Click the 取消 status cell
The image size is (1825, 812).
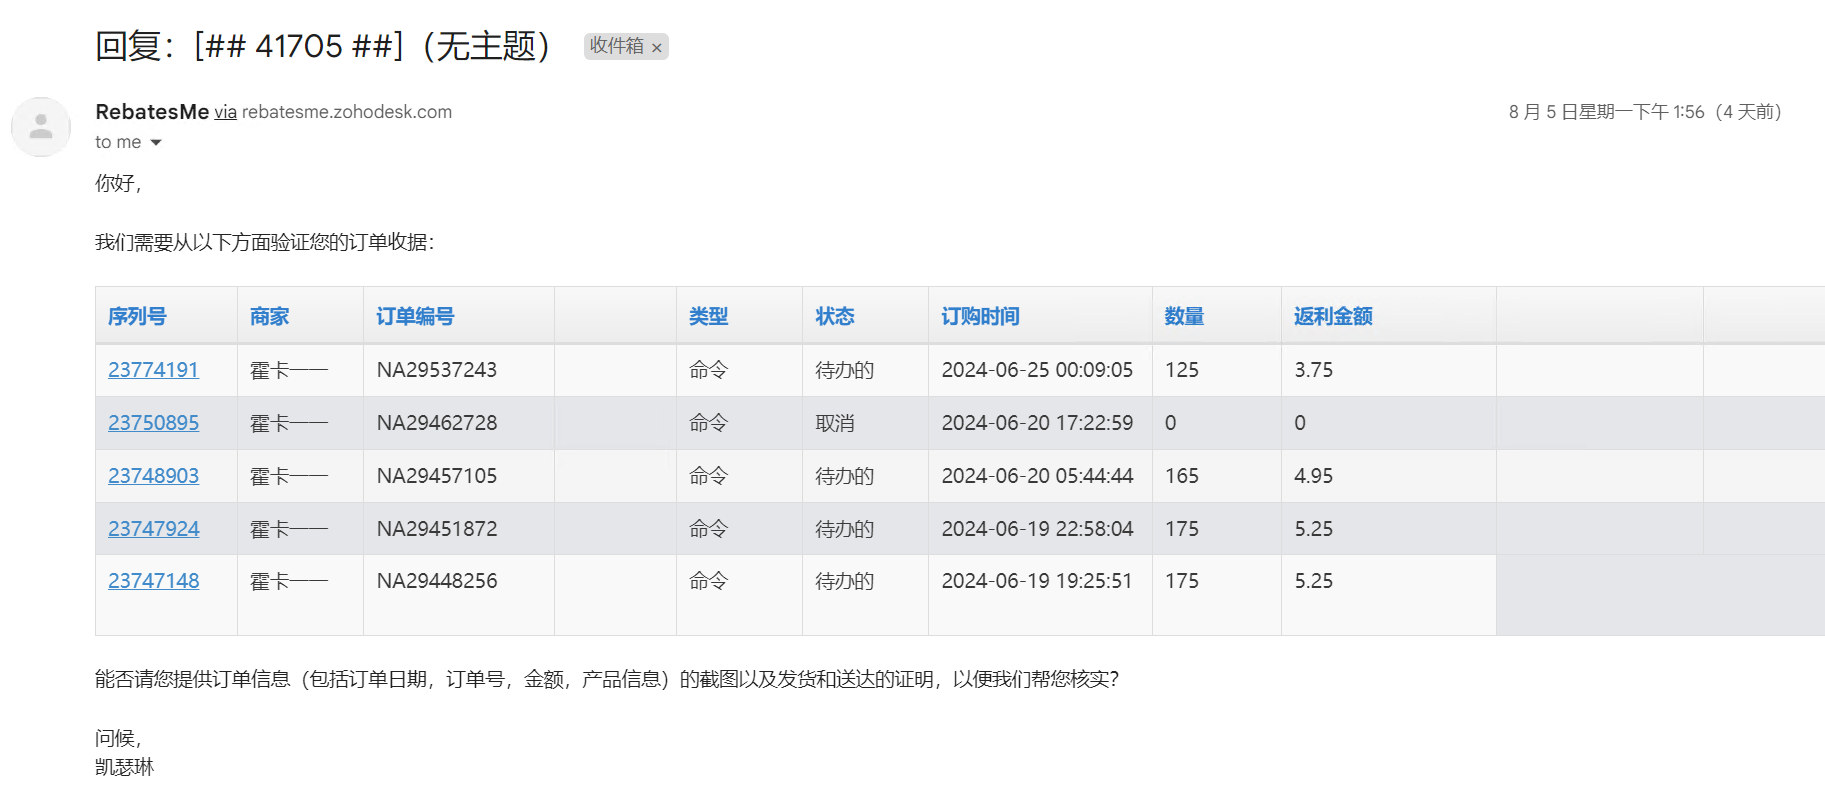click(835, 423)
